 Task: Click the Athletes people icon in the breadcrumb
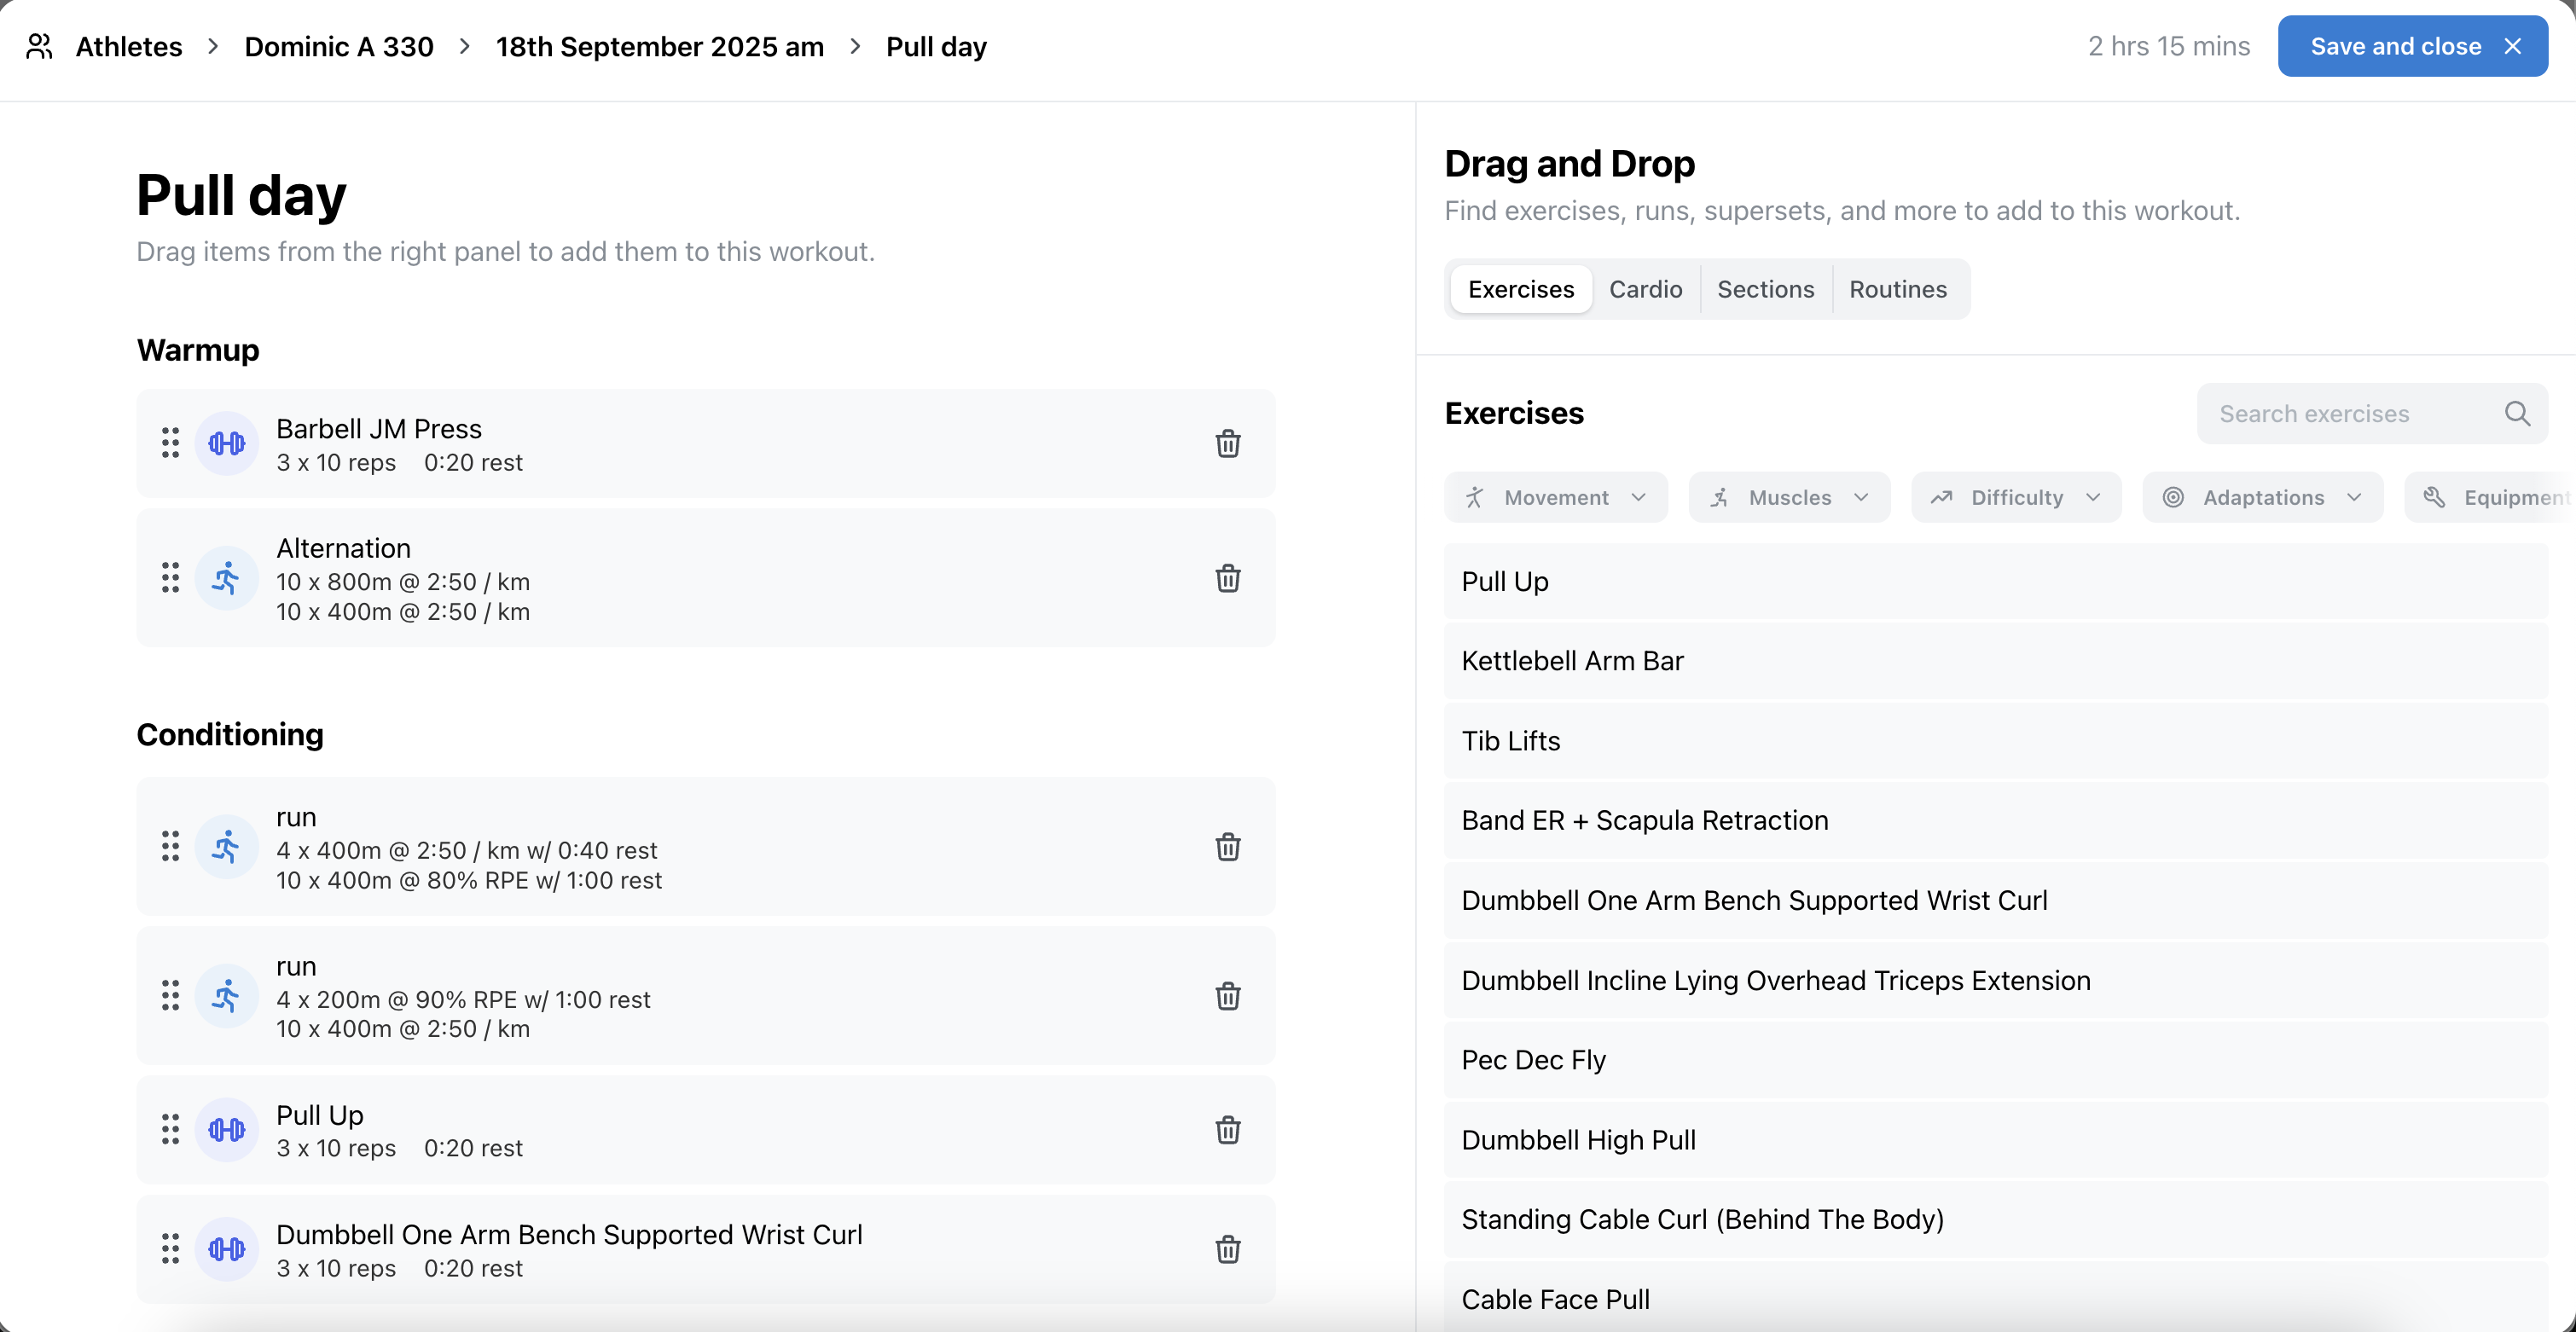click(x=40, y=46)
